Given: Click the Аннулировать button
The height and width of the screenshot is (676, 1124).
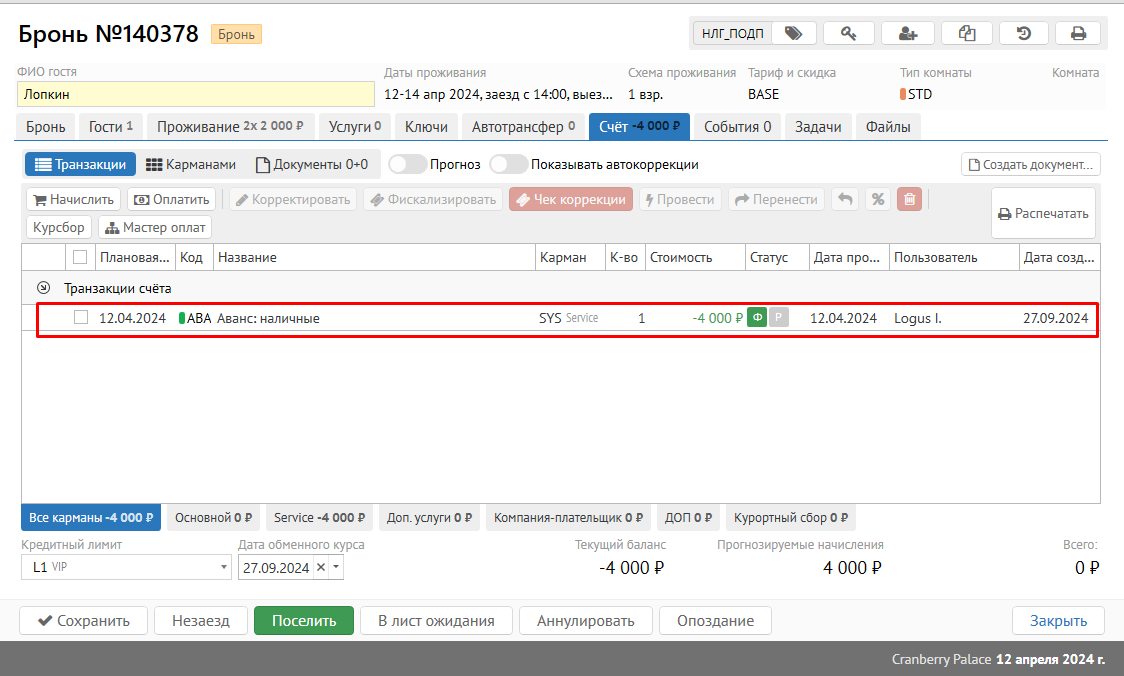Looking at the screenshot, I should [585, 620].
